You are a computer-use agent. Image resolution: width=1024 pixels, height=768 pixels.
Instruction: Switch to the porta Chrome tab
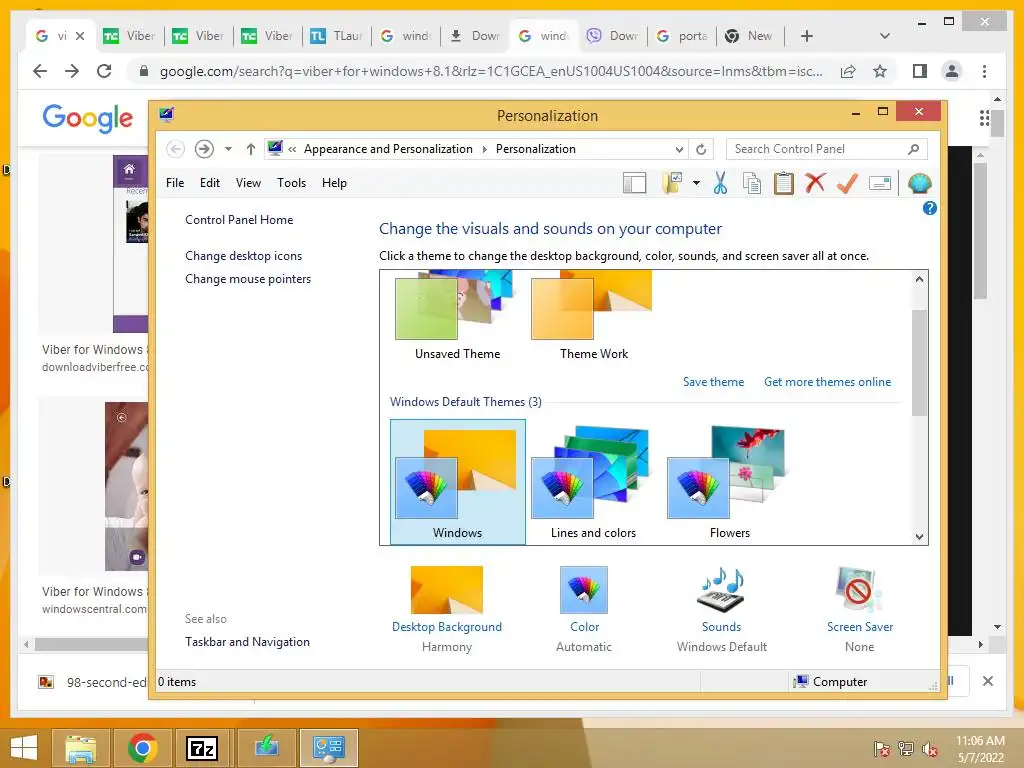tap(682, 36)
